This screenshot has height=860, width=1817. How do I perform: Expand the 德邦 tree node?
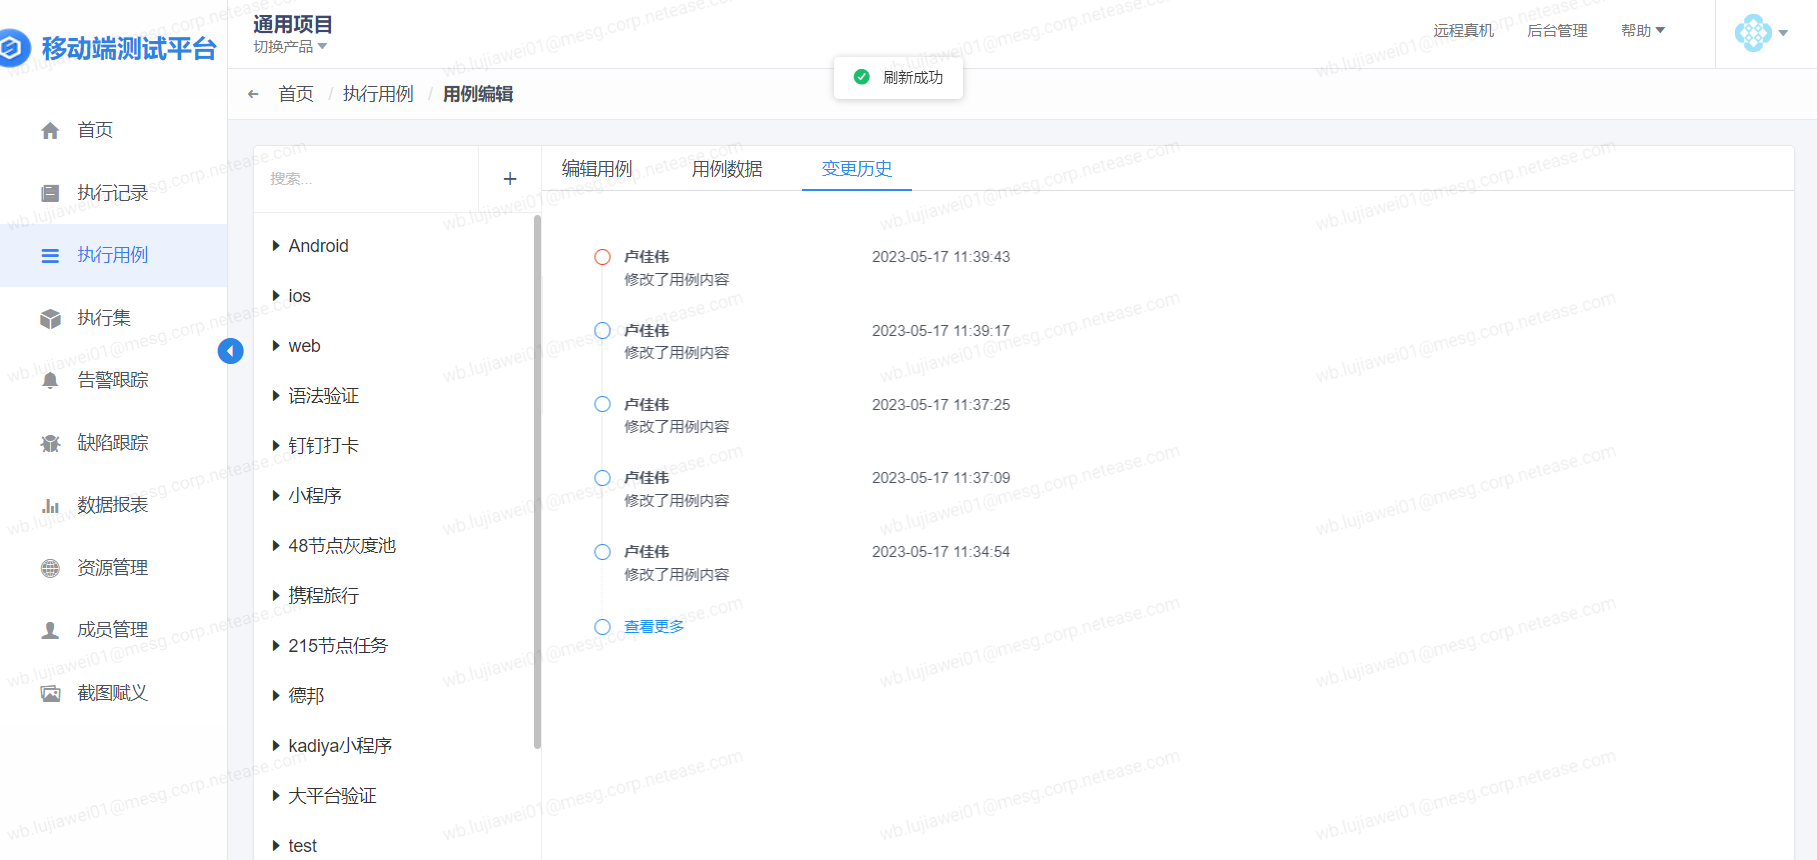pyautogui.click(x=276, y=696)
